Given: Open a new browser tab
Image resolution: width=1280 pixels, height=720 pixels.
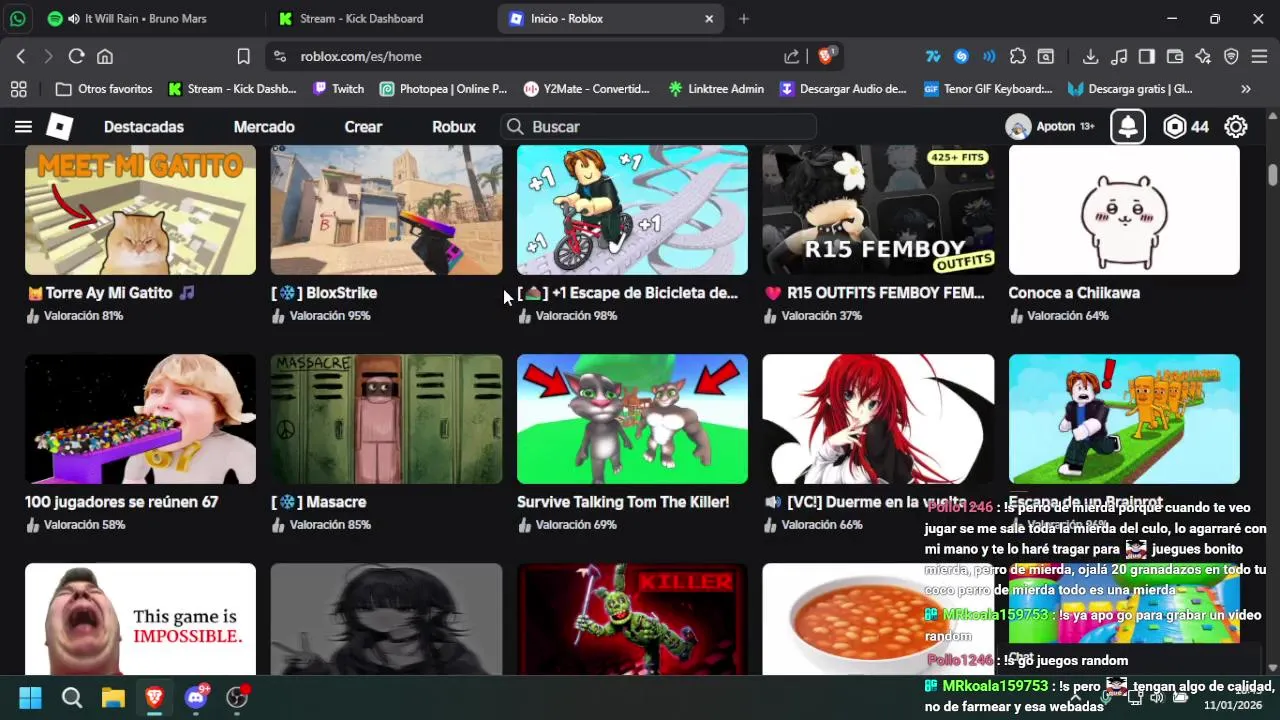Looking at the screenshot, I should point(743,19).
